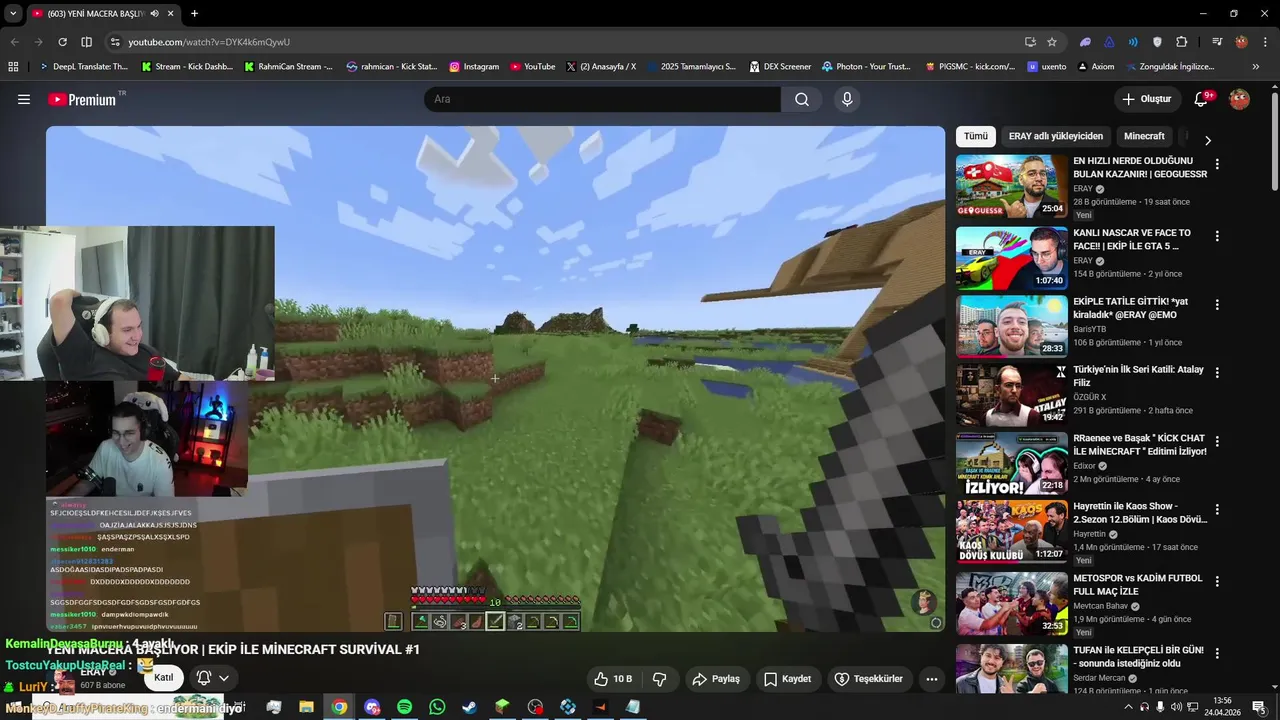Open TUFAN ile KELEPÇELİ video title

pyautogui.click(x=1139, y=656)
